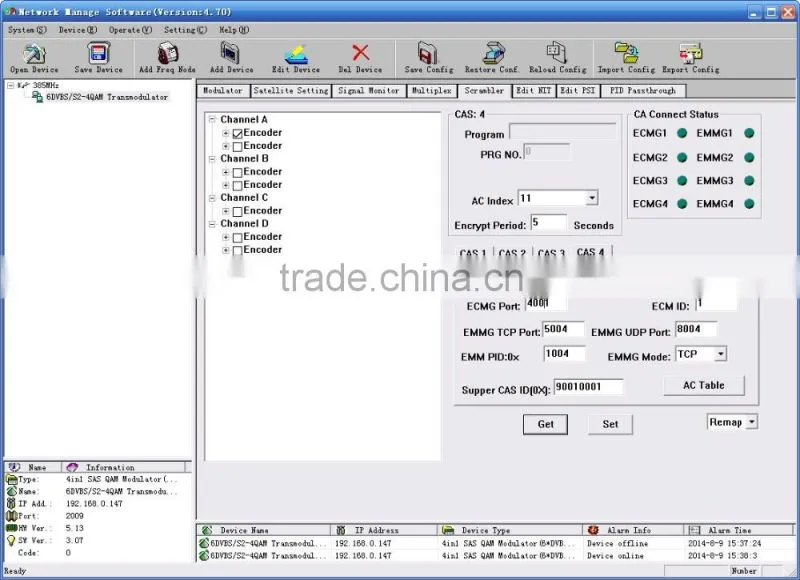This screenshot has width=800, height=580.
Task: Click the Restore Conf. toolbar icon
Action: [492, 58]
